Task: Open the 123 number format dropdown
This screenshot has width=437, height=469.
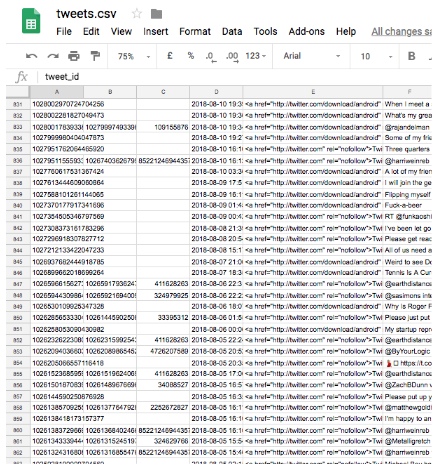Action: pos(256,56)
